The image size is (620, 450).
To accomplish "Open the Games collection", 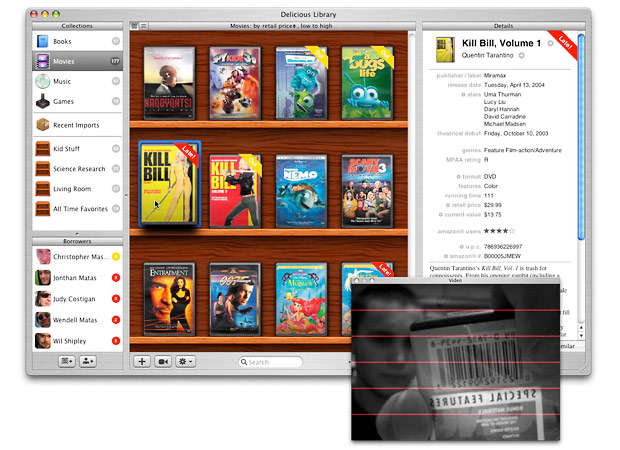I will click(x=77, y=102).
